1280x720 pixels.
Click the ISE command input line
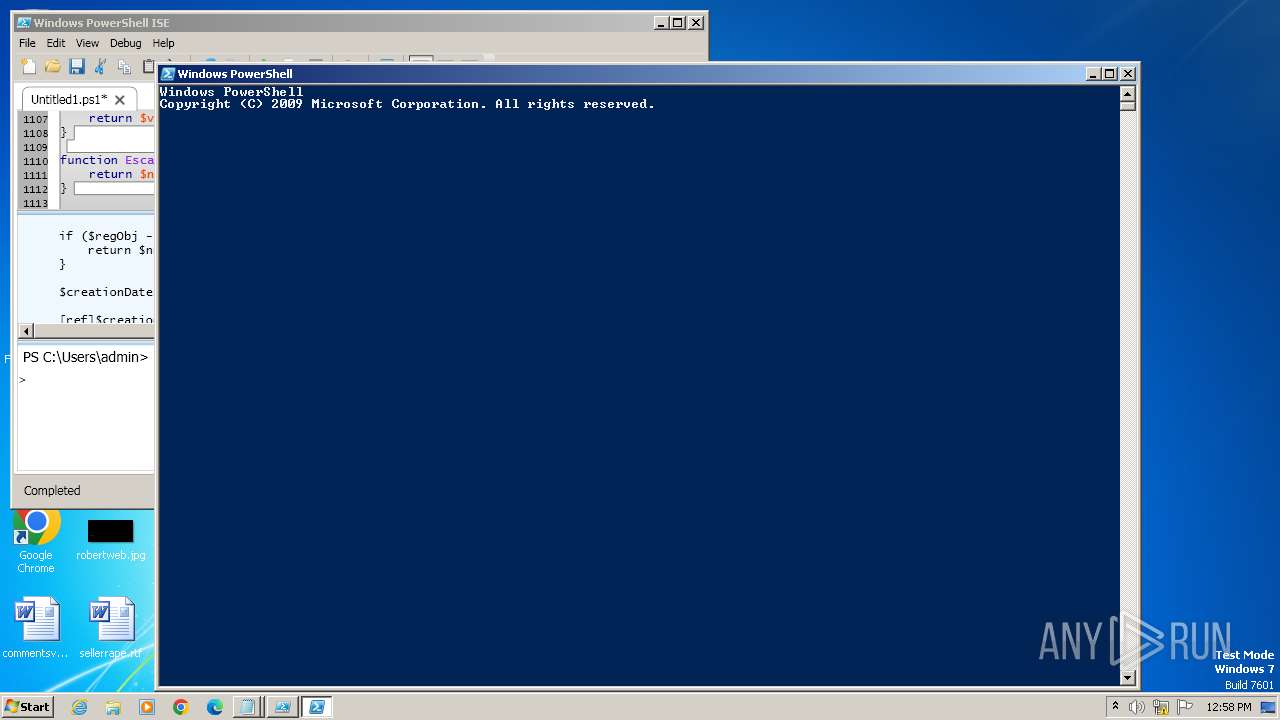86,380
